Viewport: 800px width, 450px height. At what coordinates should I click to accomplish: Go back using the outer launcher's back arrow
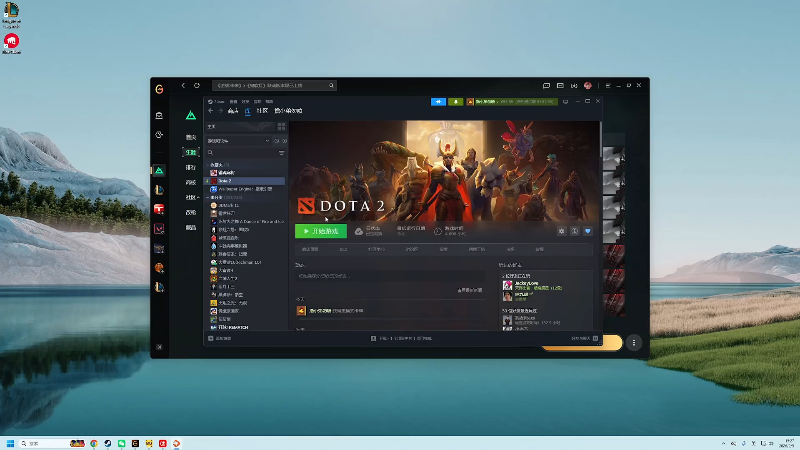183,85
